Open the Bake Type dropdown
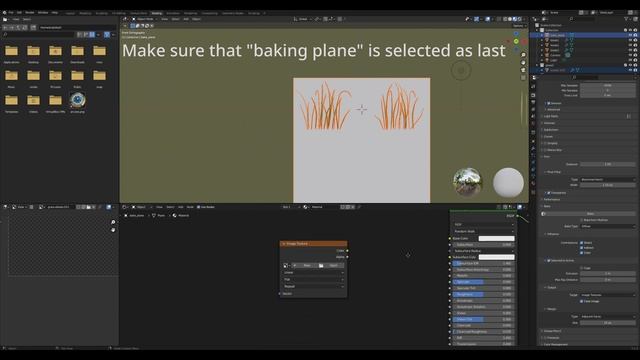 (x=608, y=226)
